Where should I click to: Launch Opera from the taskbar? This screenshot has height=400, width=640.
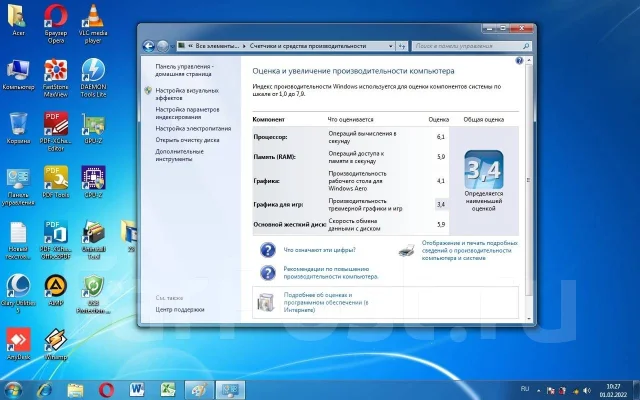[106, 390]
